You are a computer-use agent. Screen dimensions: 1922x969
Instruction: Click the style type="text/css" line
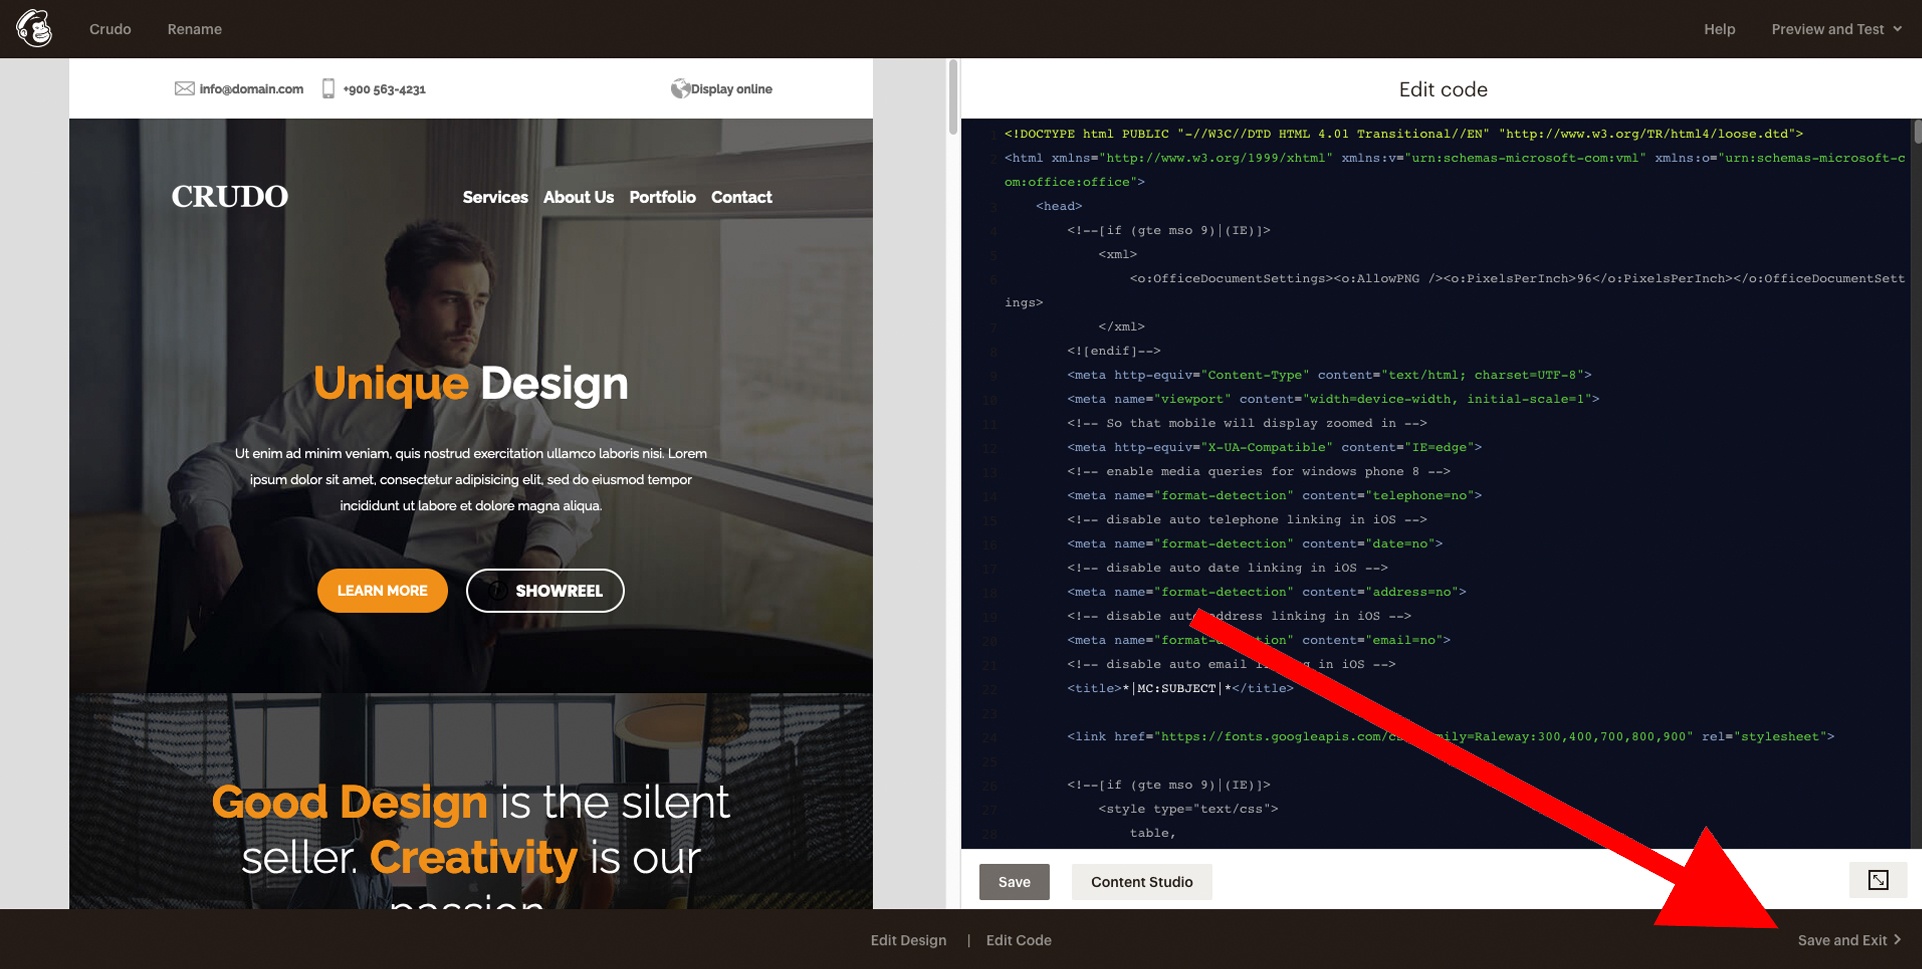1188,809
